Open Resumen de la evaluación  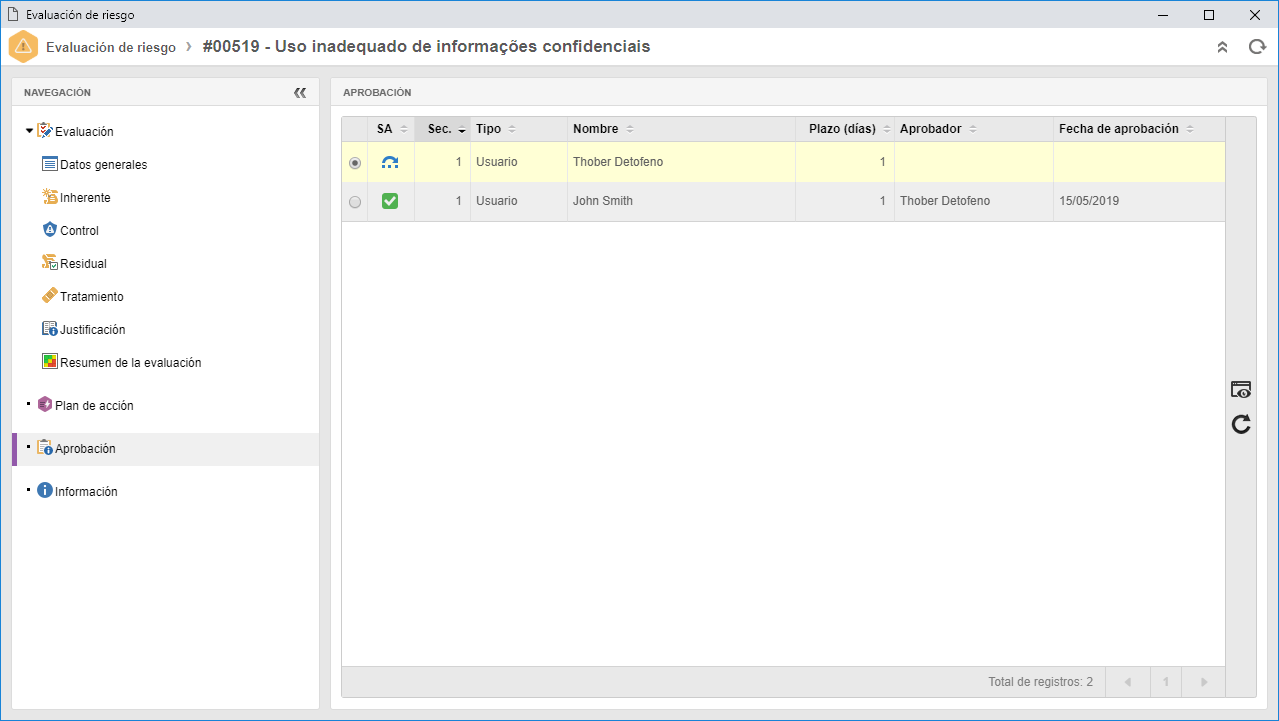121,362
